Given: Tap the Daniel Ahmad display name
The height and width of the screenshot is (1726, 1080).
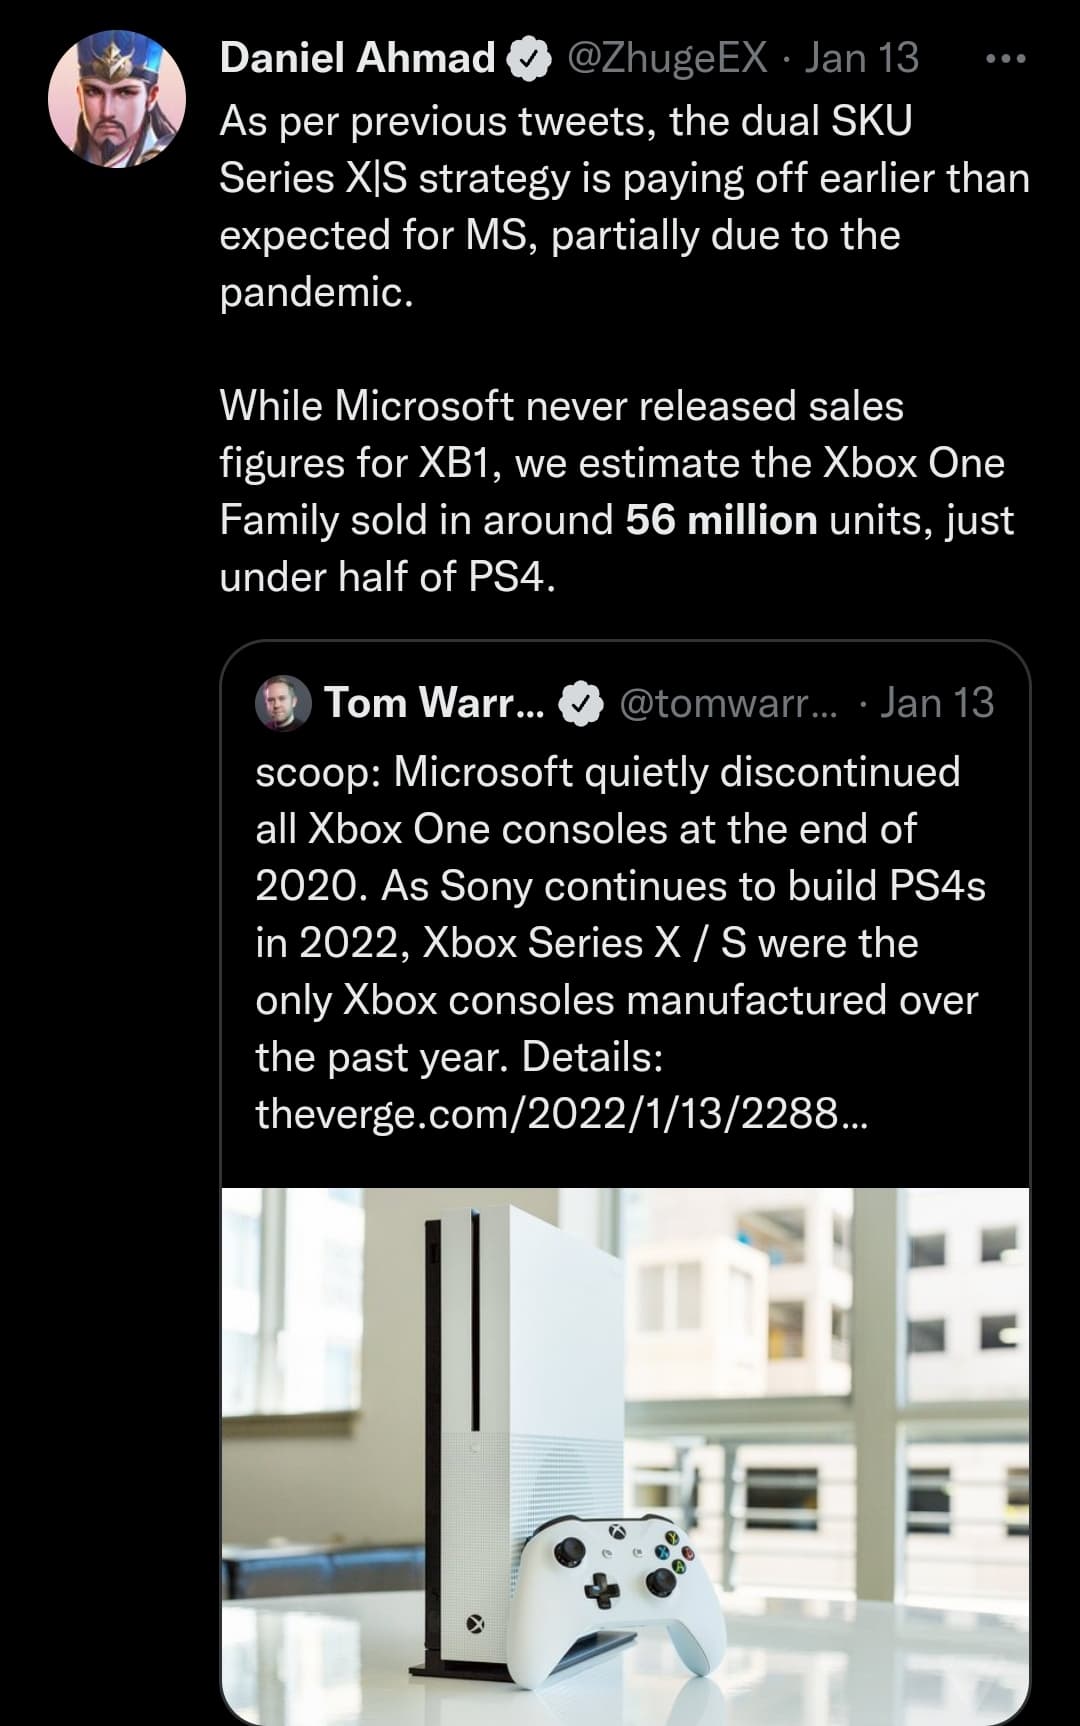Looking at the screenshot, I should (357, 58).
